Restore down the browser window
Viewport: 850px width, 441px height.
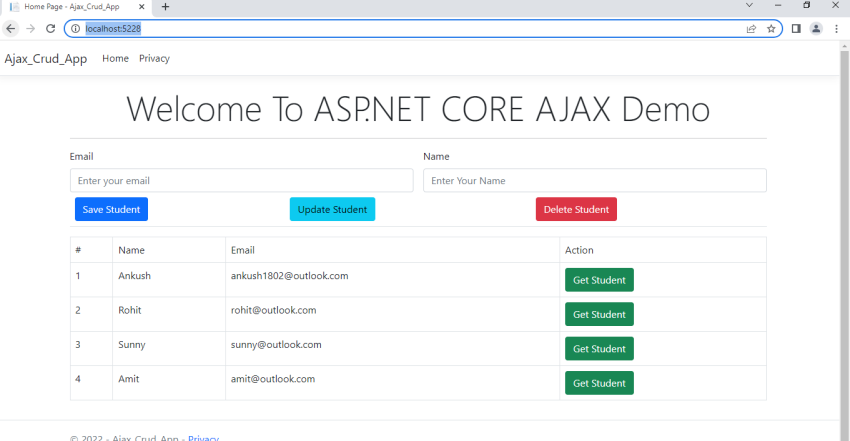click(x=807, y=5)
